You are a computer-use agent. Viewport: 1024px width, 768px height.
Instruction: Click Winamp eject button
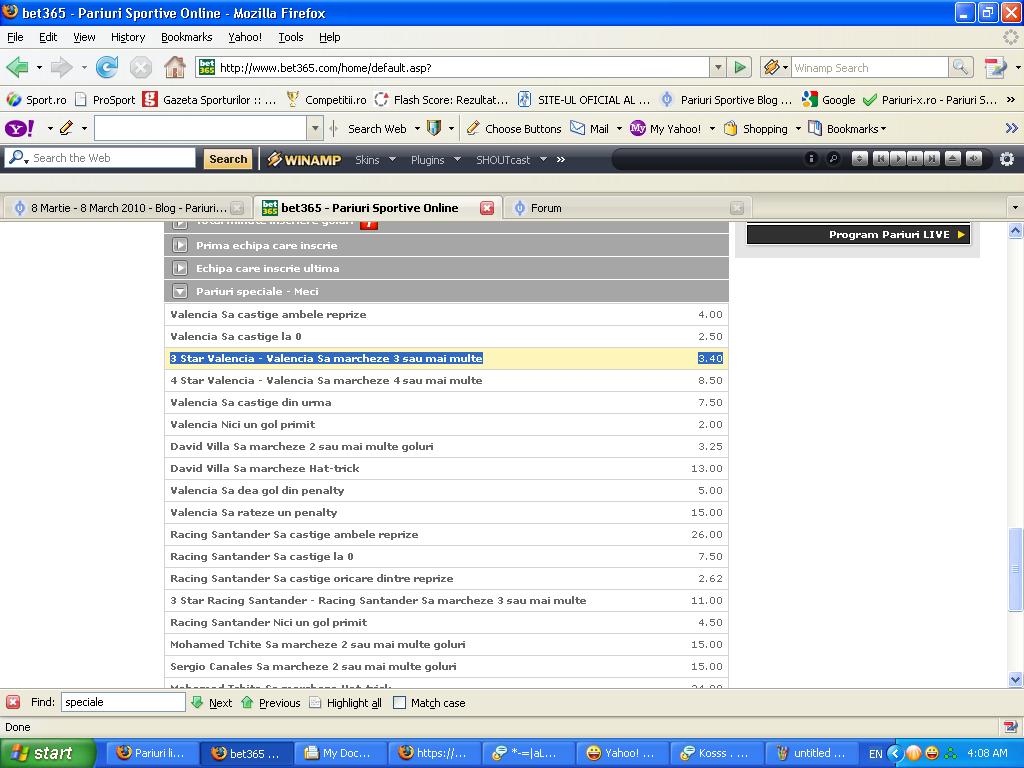coord(953,159)
